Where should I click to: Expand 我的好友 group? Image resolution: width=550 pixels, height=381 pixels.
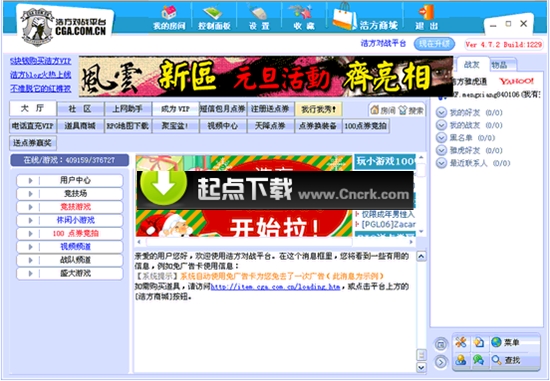pos(441,113)
